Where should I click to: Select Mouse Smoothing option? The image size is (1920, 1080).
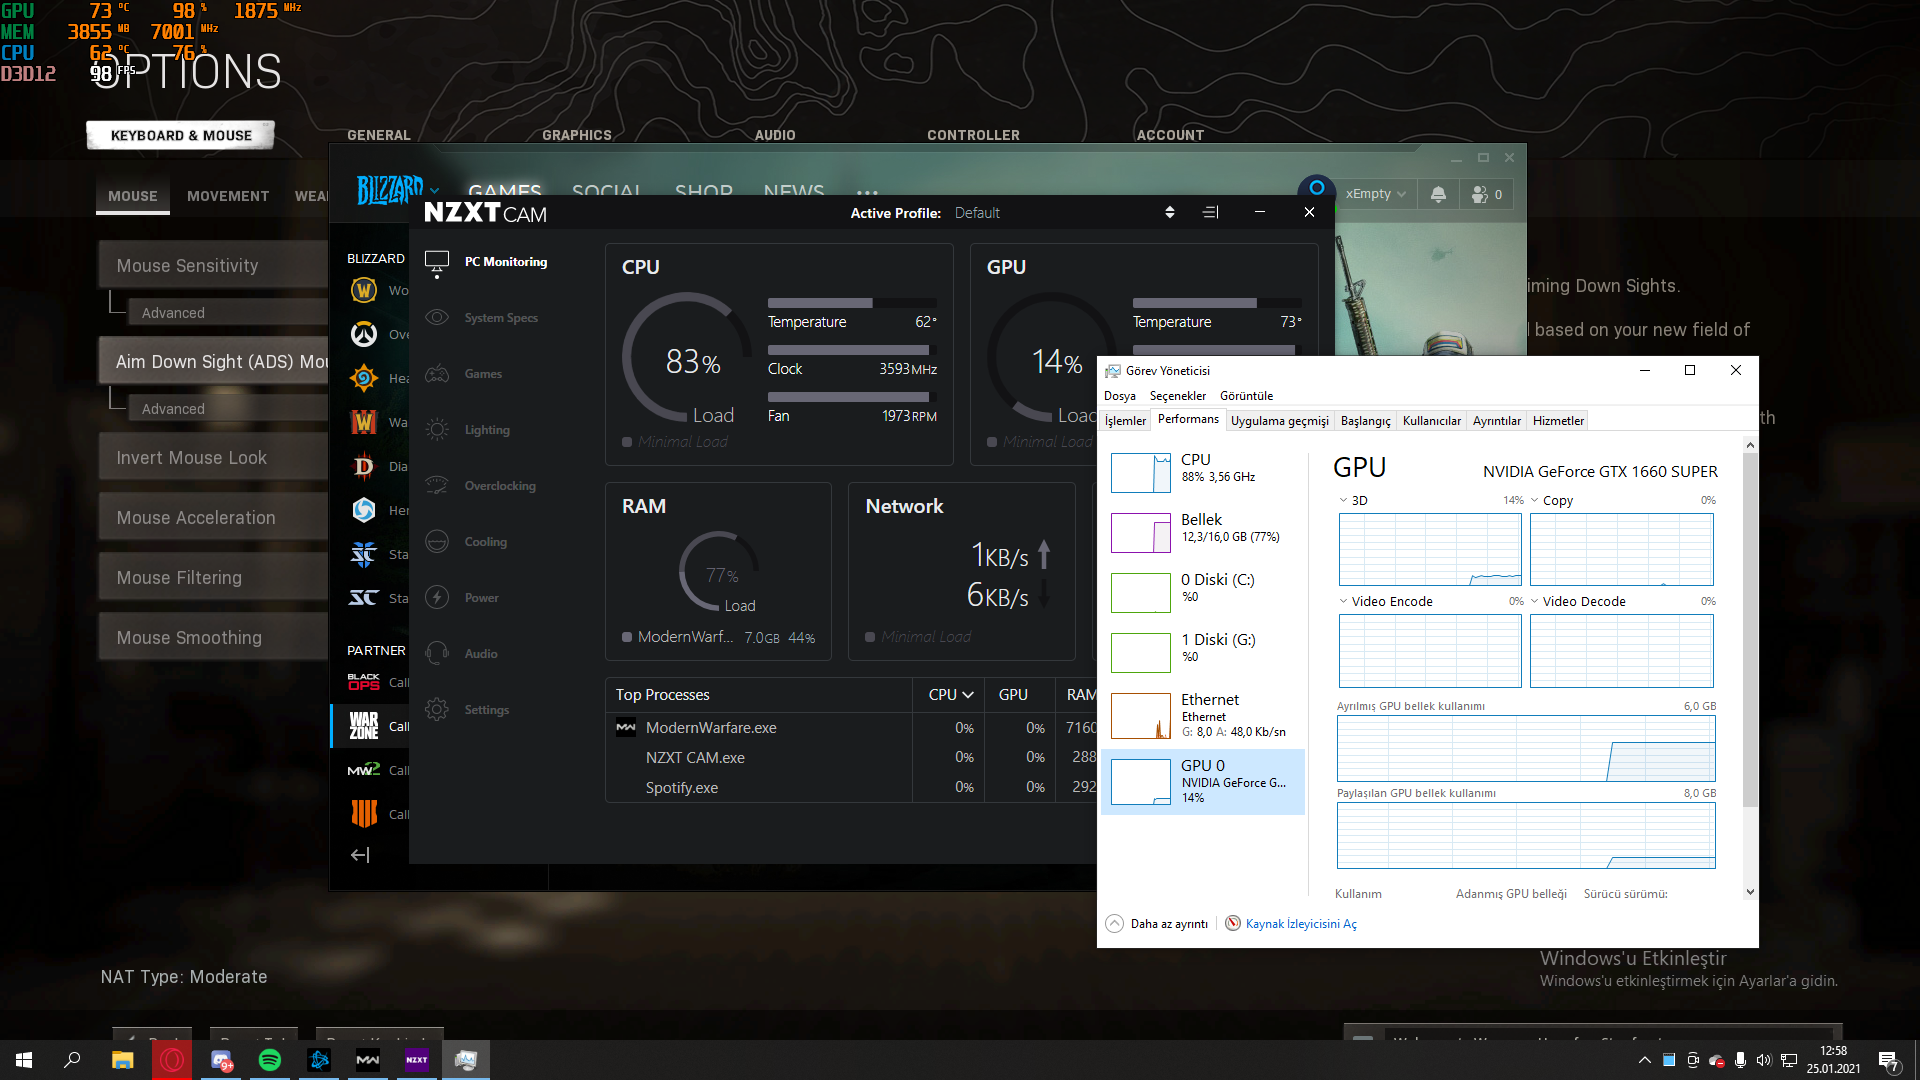pos(213,638)
